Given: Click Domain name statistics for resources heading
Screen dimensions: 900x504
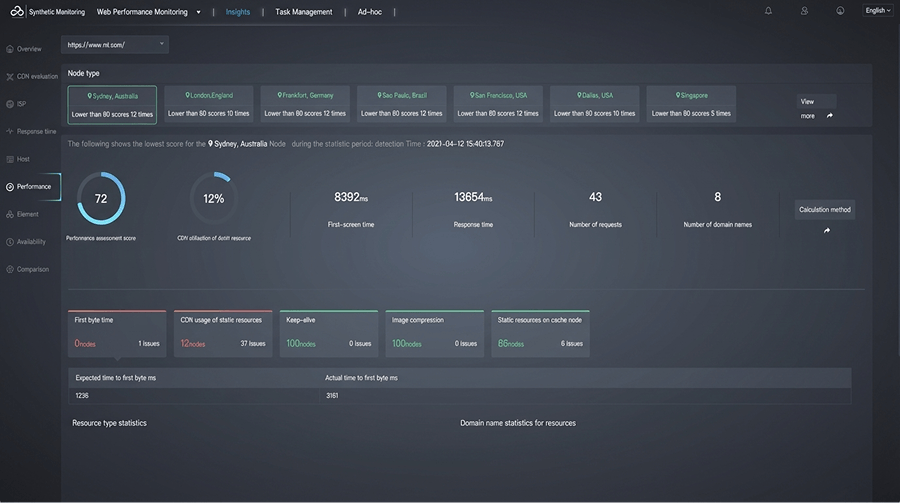Looking at the screenshot, I should tap(518, 424).
